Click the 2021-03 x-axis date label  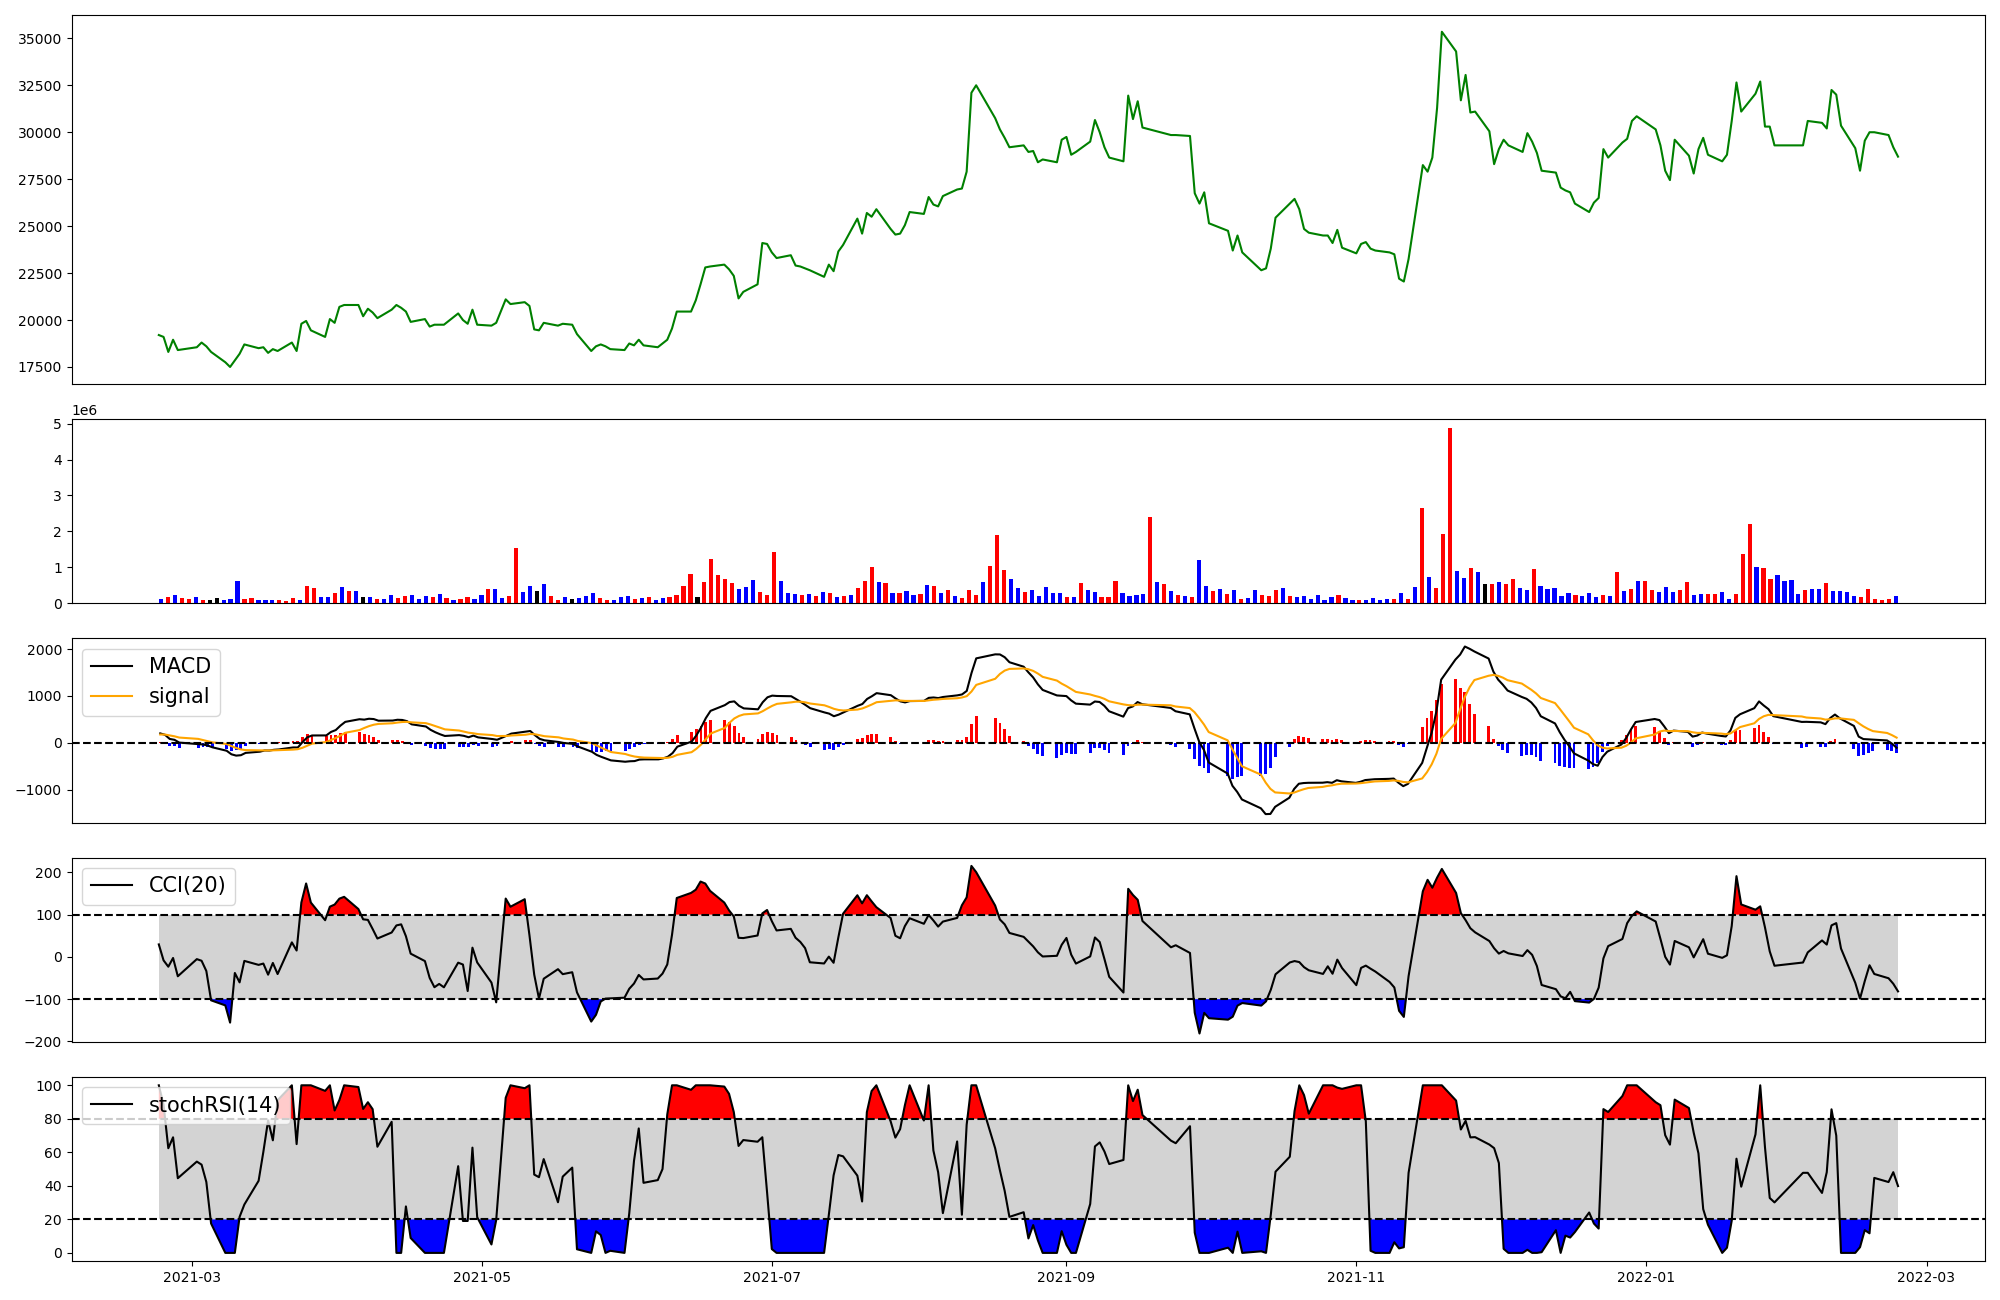coord(191,1276)
